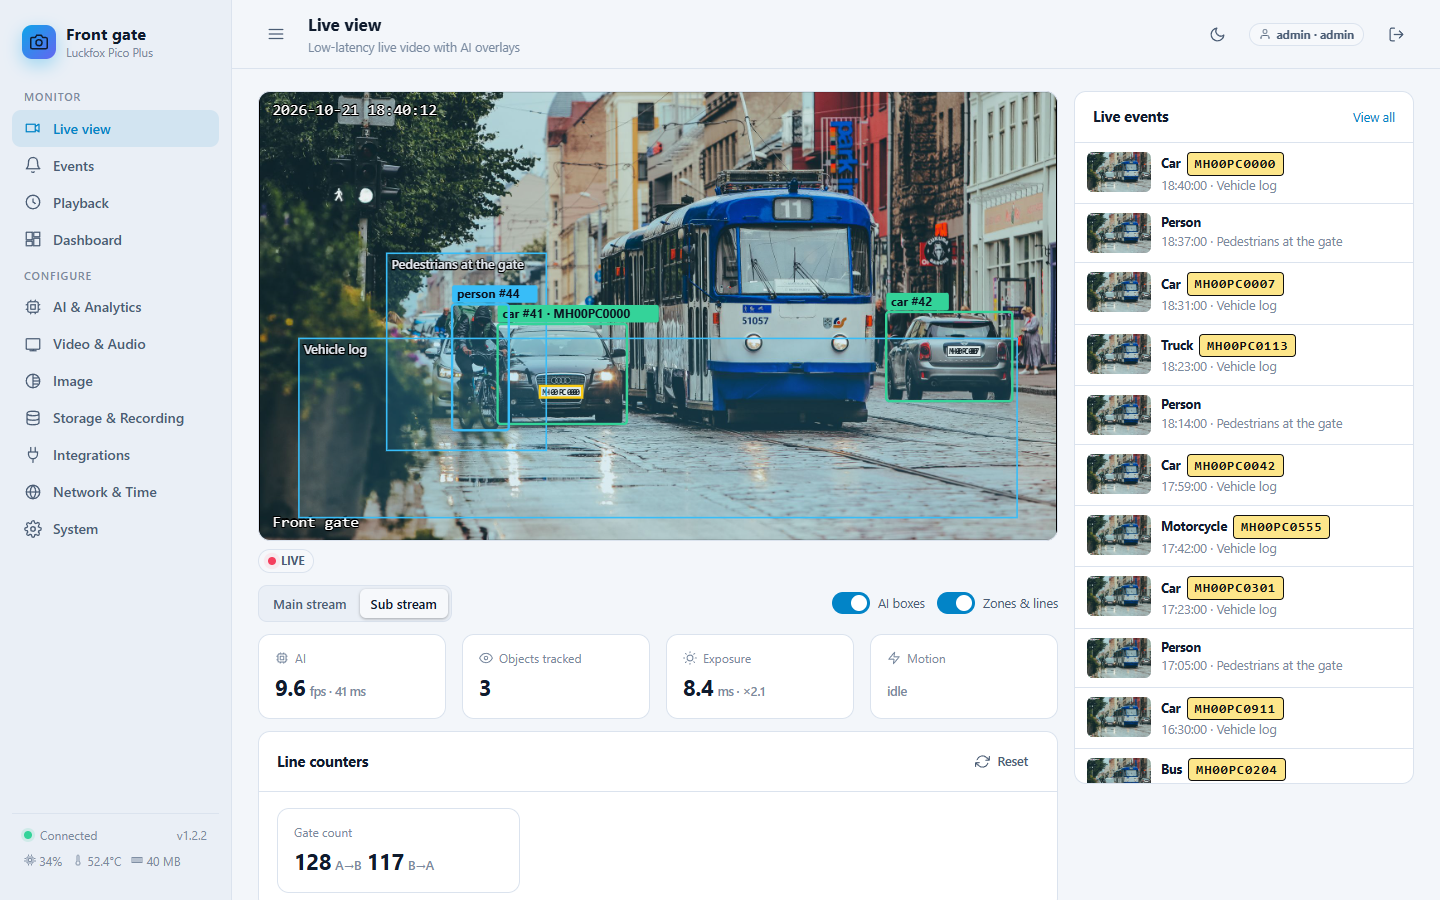Click the AI & Analytics chip icon
The width and height of the screenshot is (1440, 900).
click(x=33, y=307)
